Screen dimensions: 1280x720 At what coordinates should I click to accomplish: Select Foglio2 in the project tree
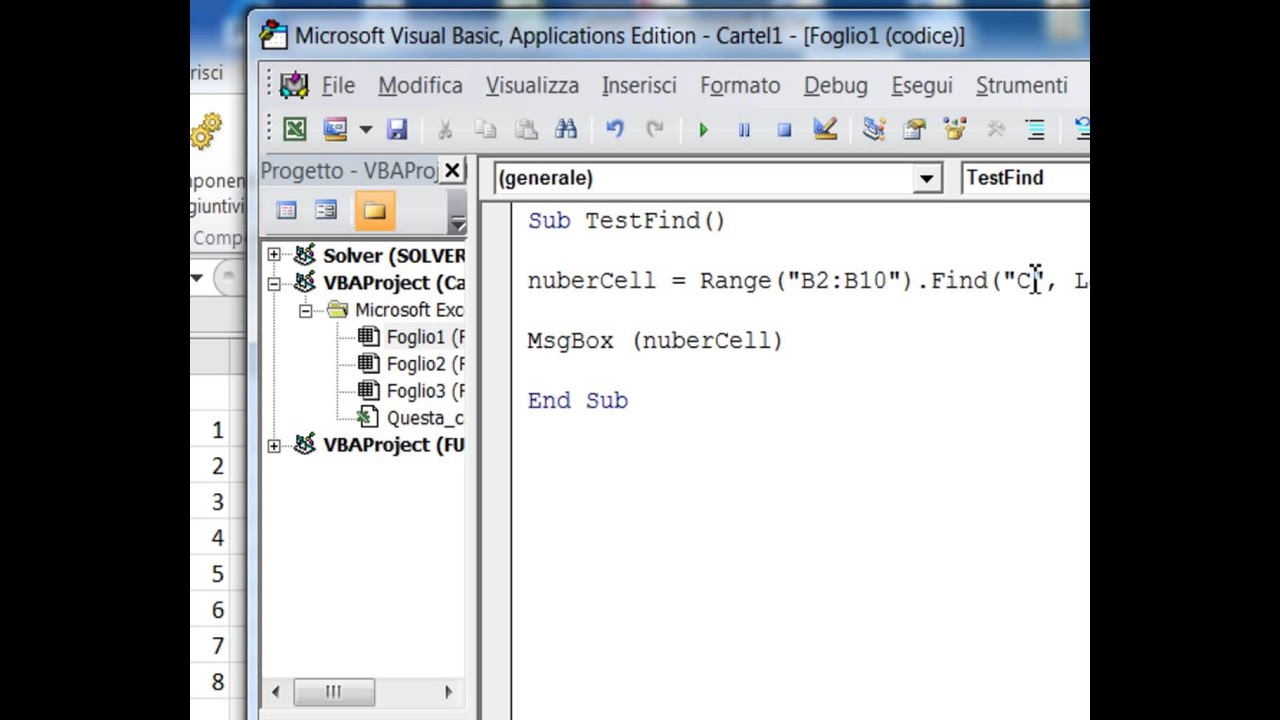tap(425, 364)
